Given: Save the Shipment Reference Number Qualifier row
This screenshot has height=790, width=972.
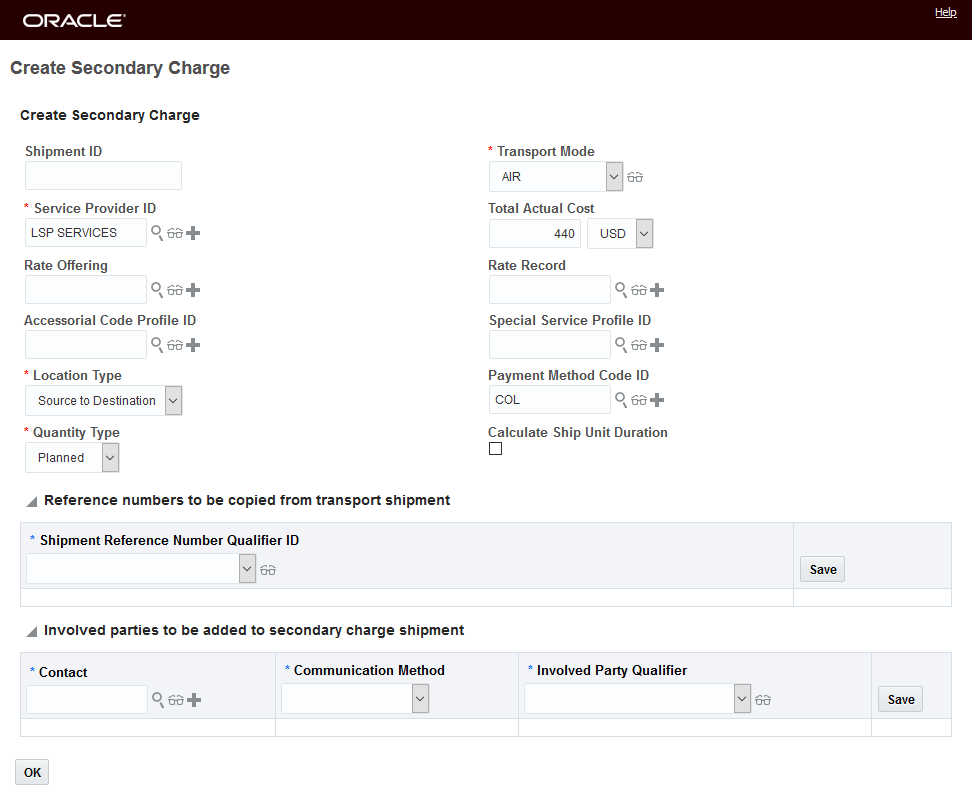Looking at the screenshot, I should pyautogui.click(x=822, y=569).
